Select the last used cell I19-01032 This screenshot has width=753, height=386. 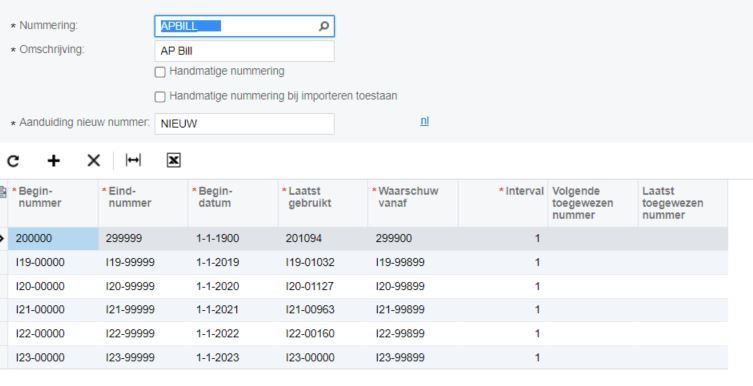point(322,263)
